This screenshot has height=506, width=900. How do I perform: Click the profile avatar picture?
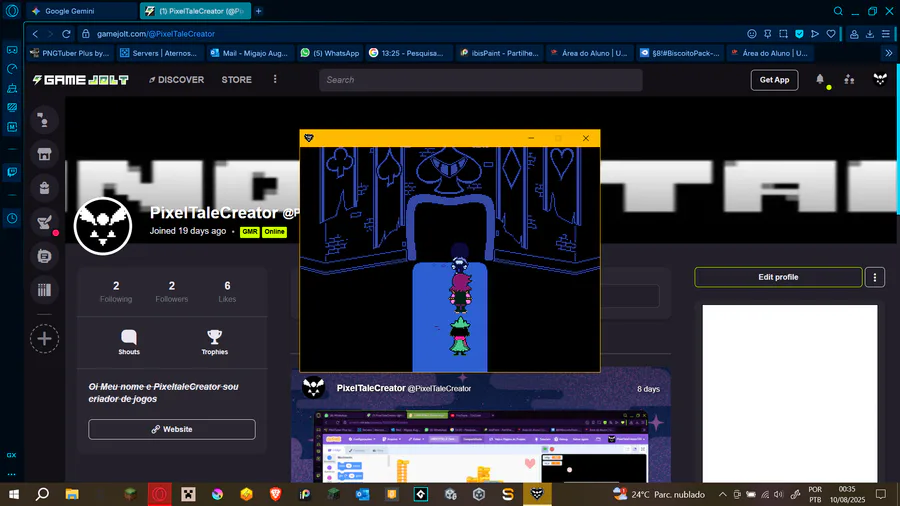click(x=103, y=226)
